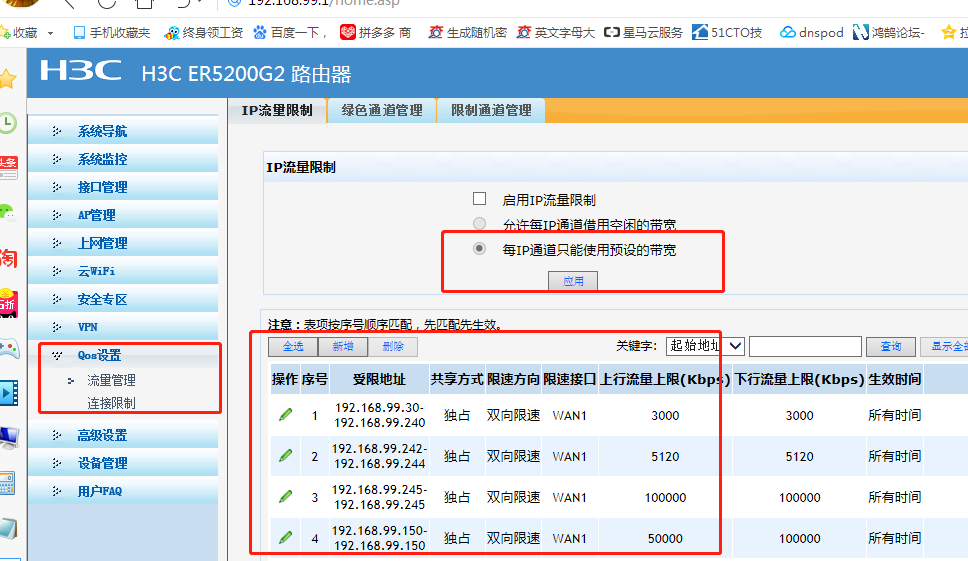Viewport: 968px width, 561px height.
Task: Switch to 绿色通道管理 tab
Action: point(382,110)
